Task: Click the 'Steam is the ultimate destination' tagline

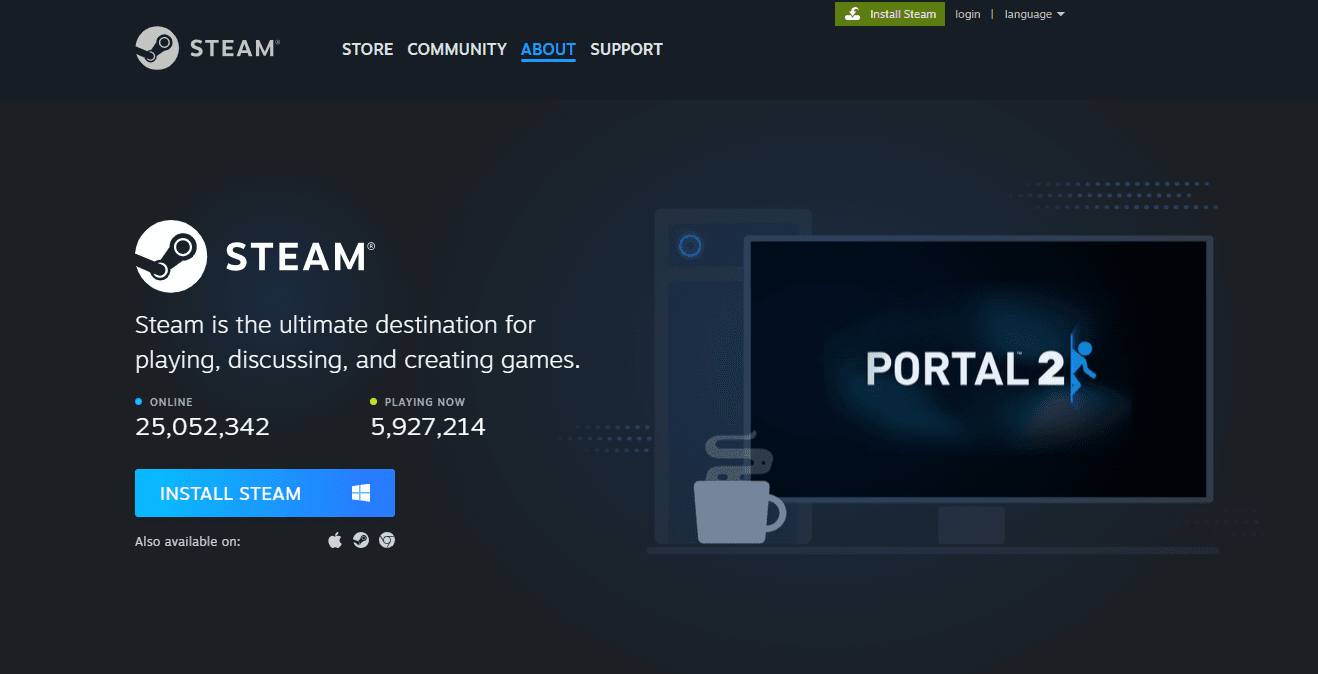Action: (358, 342)
